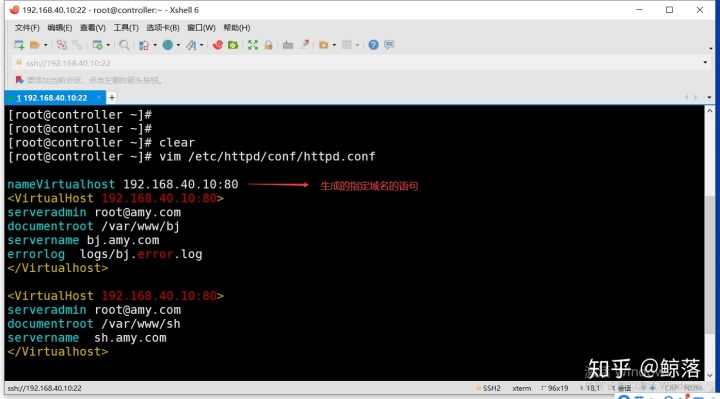Launch the green Xftp file transfer icon

click(x=233, y=45)
